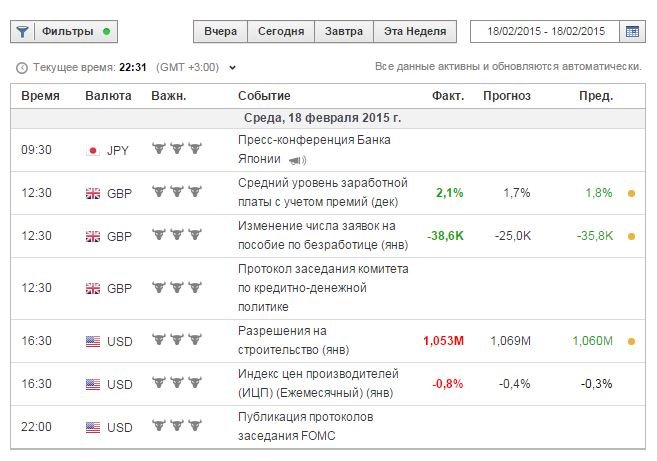Click the clock icon near current time
This screenshot has width=657, height=461.
point(22,68)
